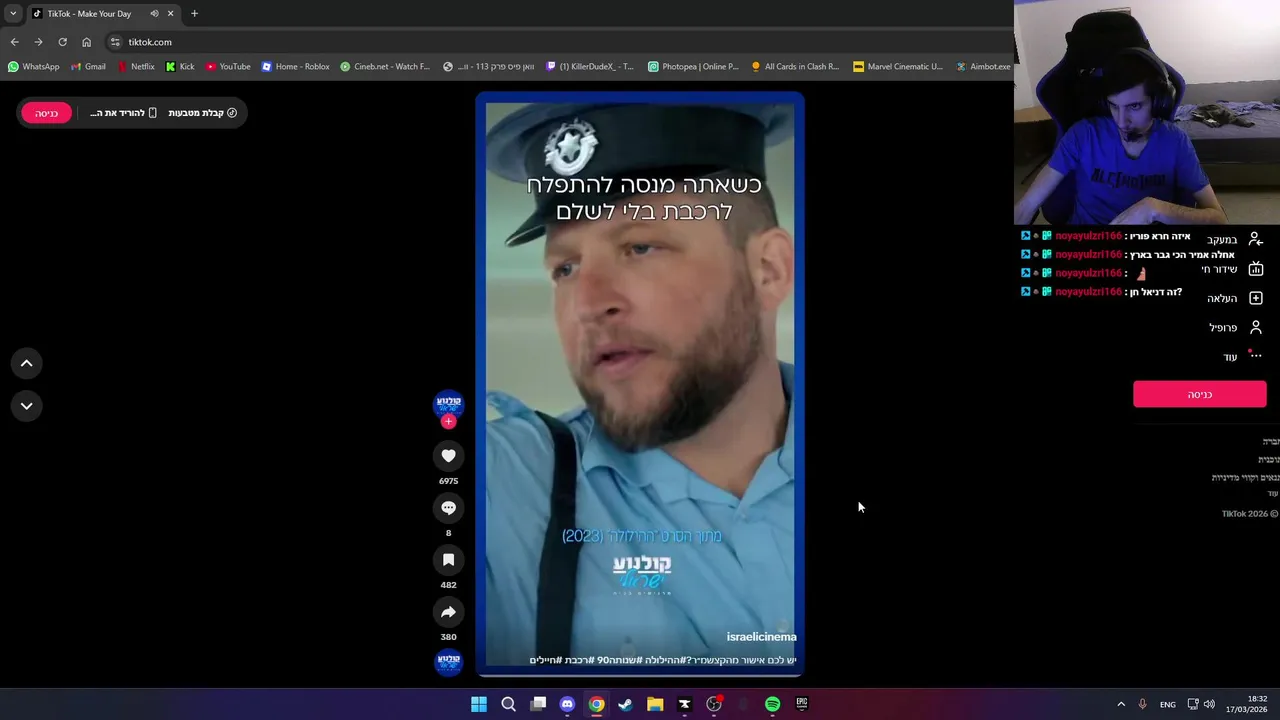Open Windows taskbar search
This screenshot has width=1280, height=720.
pos(508,704)
